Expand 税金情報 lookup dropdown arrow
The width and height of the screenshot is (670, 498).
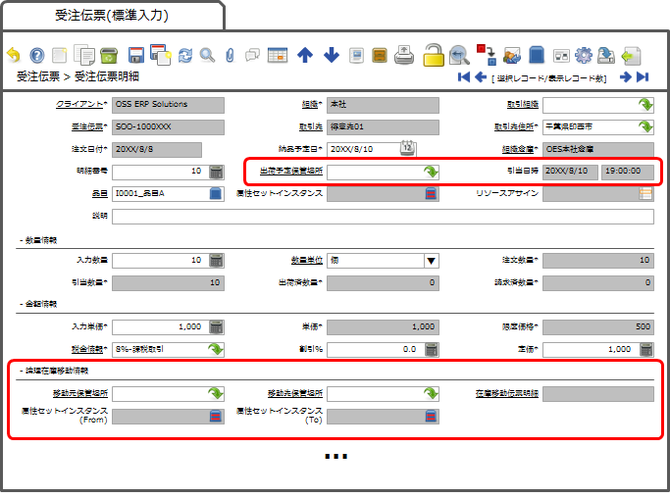tap(215, 349)
